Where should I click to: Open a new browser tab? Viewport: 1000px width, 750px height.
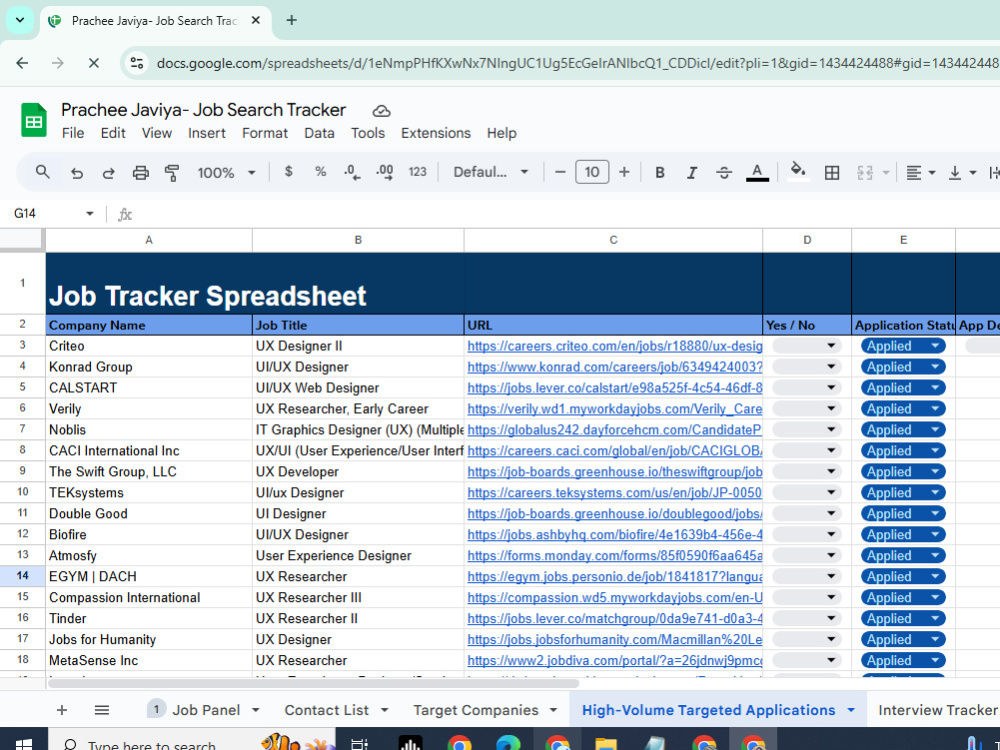[x=291, y=20]
